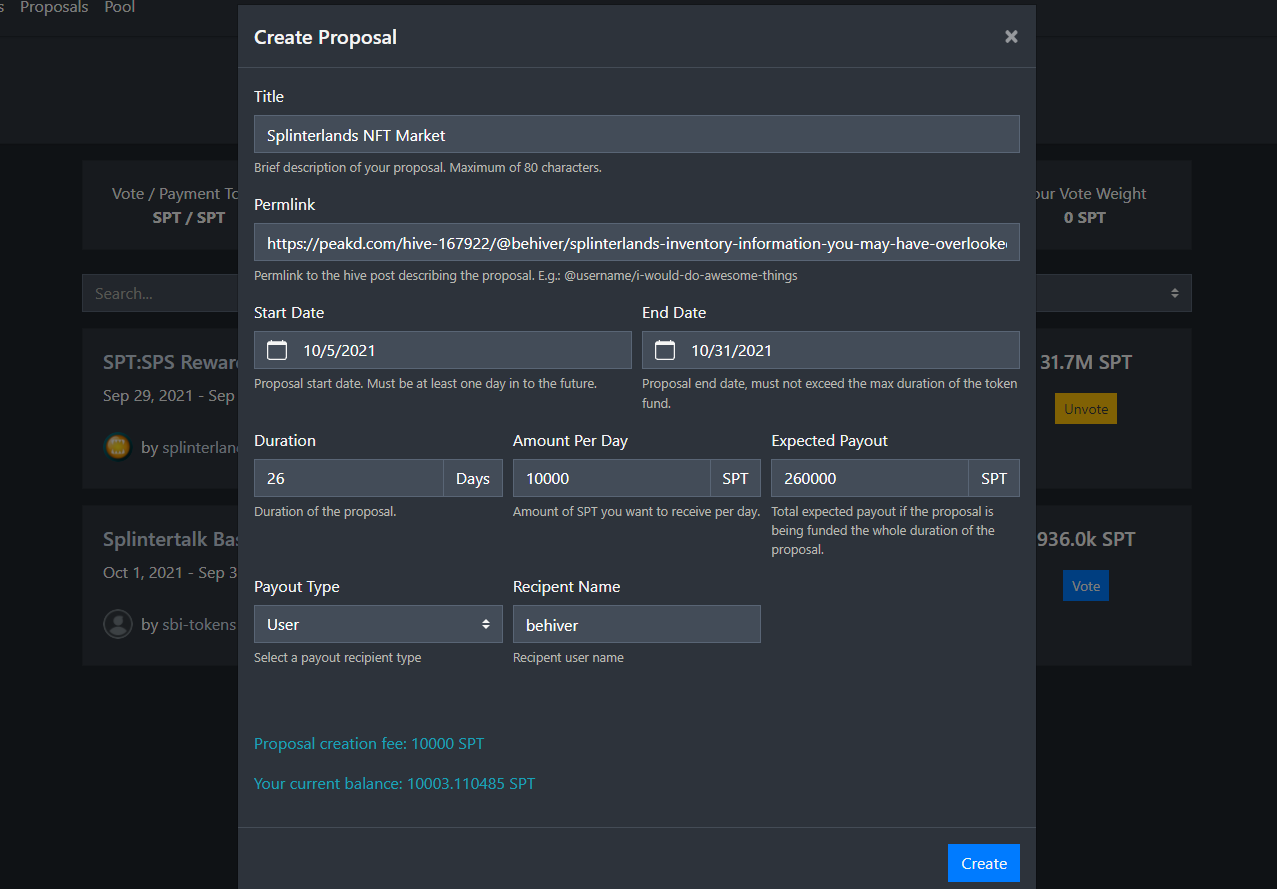Open the Start Date calendar picker icon
1277x889 pixels.
point(277,350)
